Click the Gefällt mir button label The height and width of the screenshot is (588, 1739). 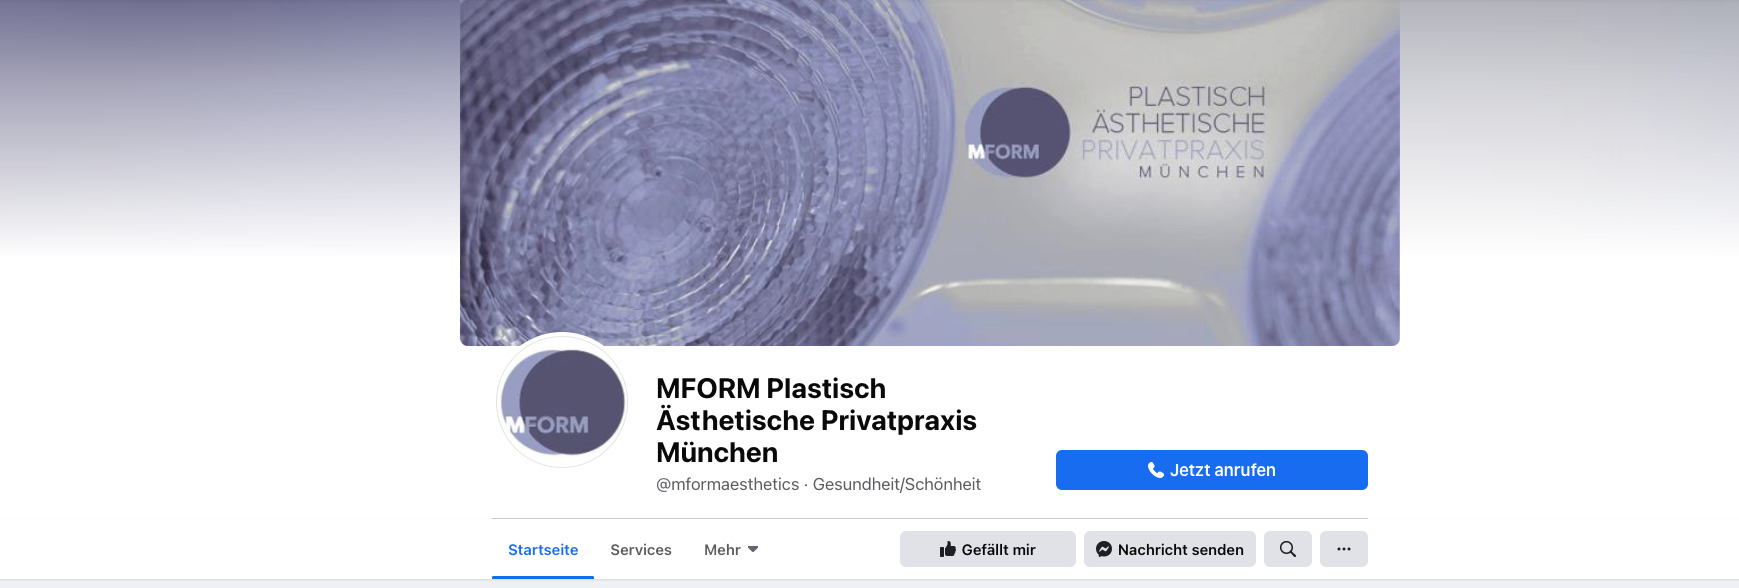(x=999, y=549)
